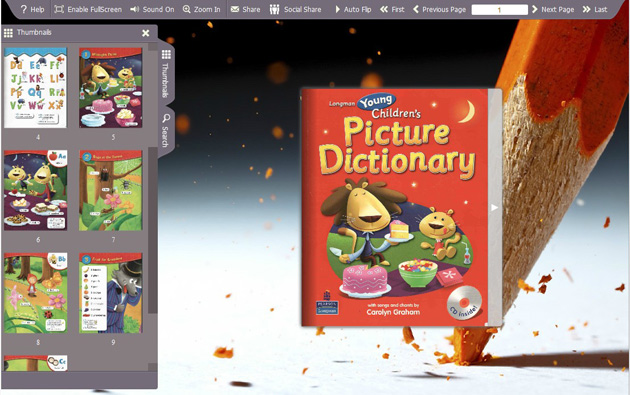Select the vertical Thumbnails side tab

[166, 74]
